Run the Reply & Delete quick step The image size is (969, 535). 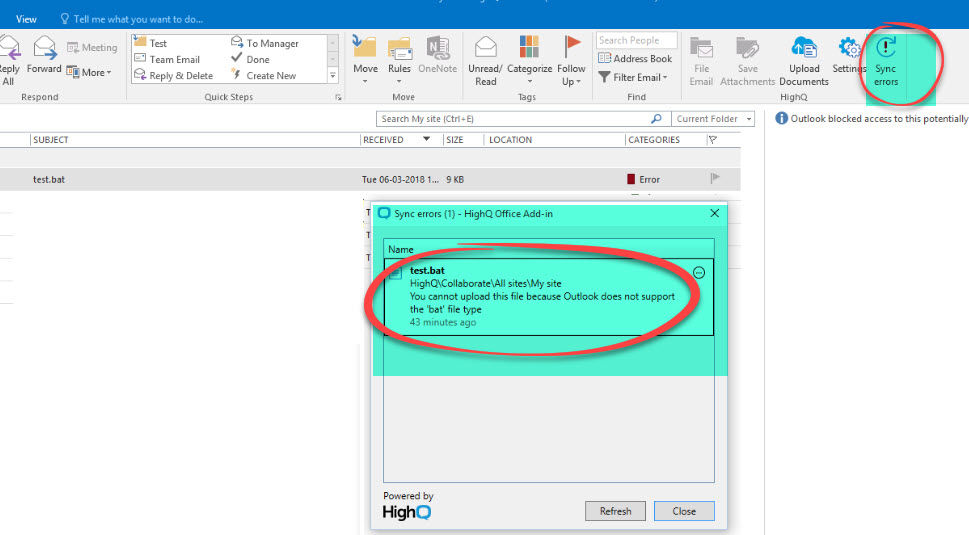pyautogui.click(x=174, y=75)
